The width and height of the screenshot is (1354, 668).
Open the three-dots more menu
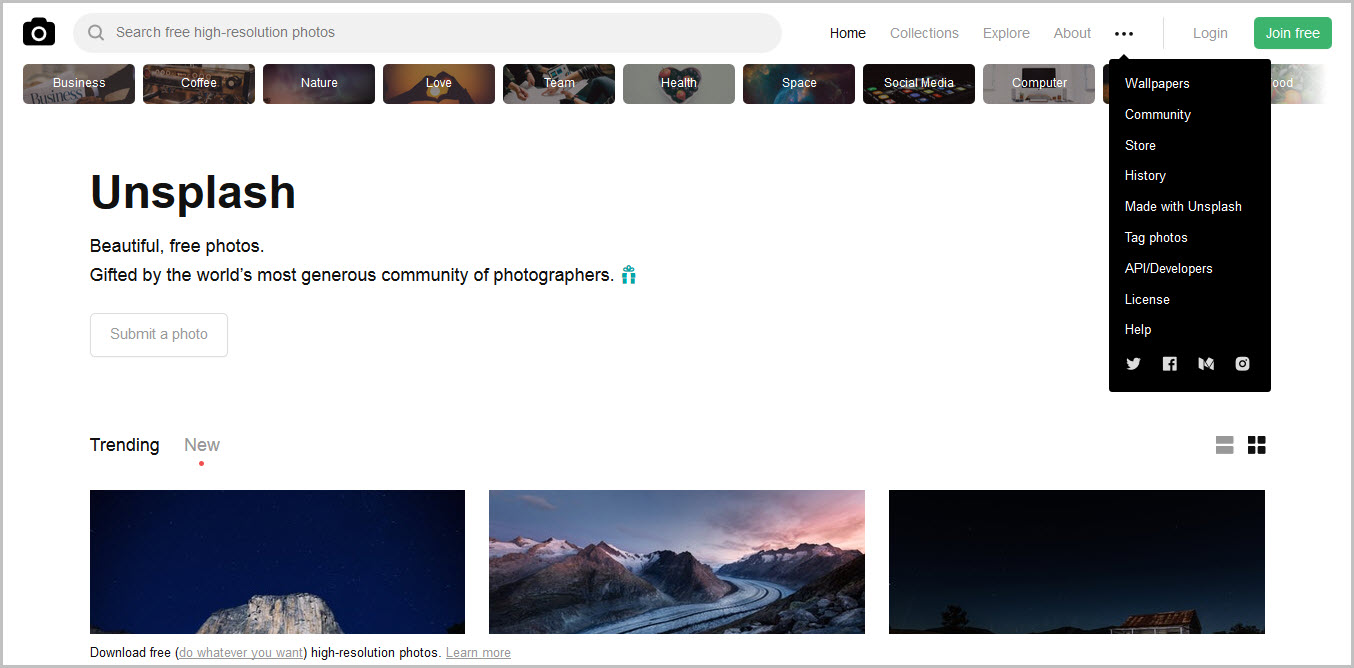tap(1124, 33)
